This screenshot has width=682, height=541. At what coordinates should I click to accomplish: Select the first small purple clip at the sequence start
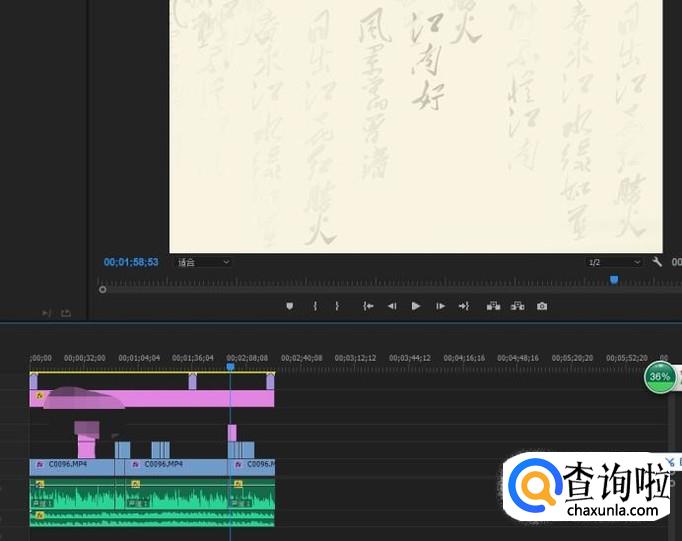tap(33, 381)
